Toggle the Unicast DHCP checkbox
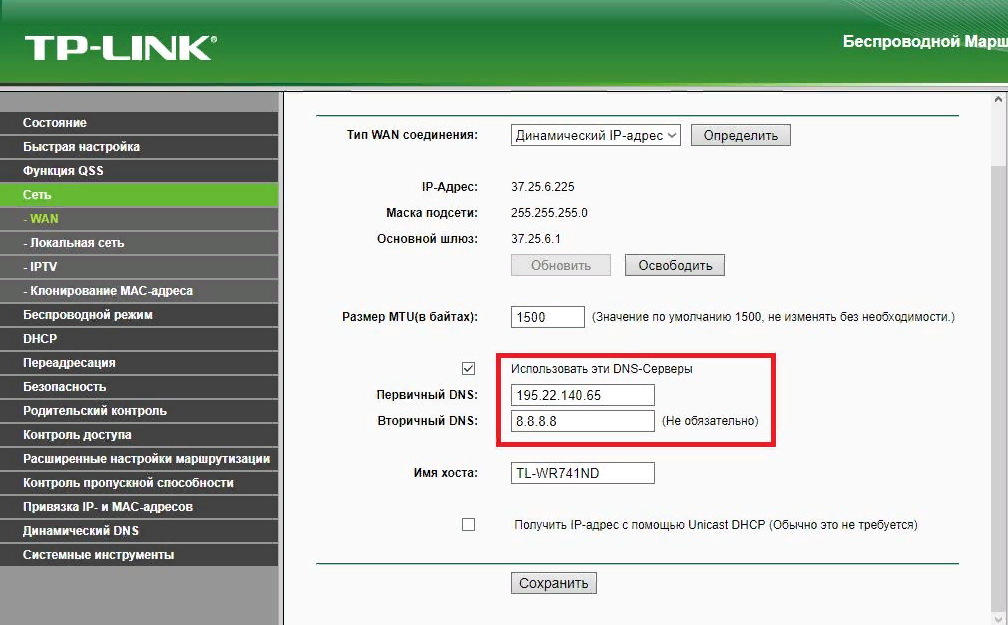The width and height of the screenshot is (1008, 625). click(x=468, y=524)
